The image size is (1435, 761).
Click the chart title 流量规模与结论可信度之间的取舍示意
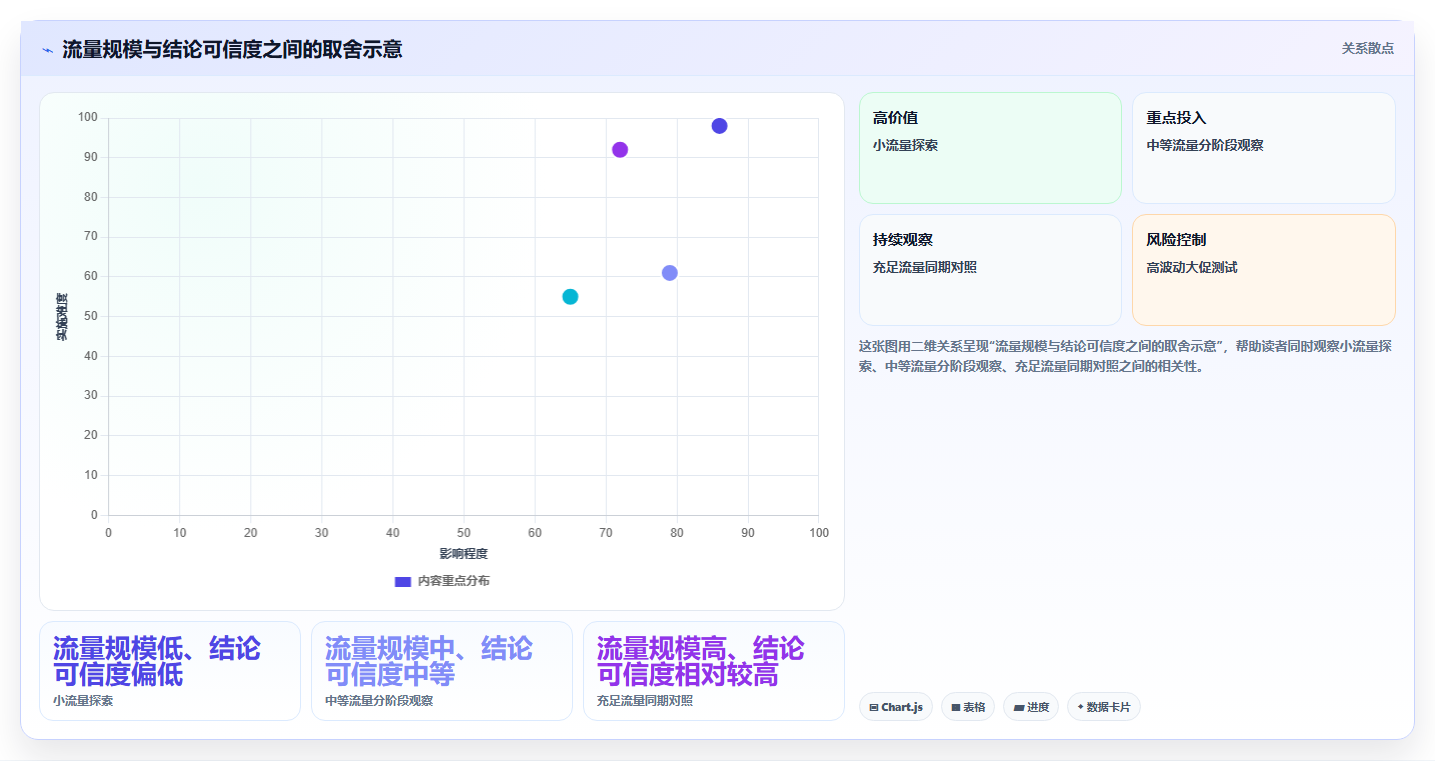coord(232,49)
